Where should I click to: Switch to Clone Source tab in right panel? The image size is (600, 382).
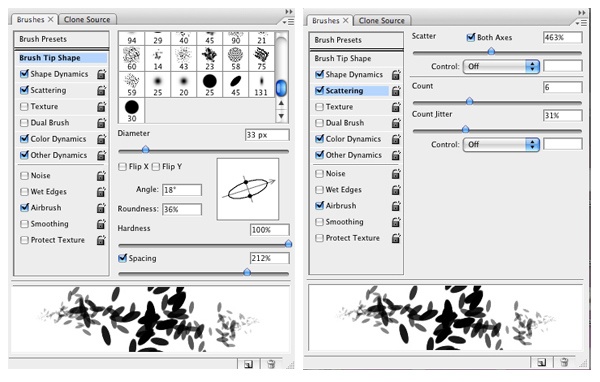pyautogui.click(x=382, y=21)
